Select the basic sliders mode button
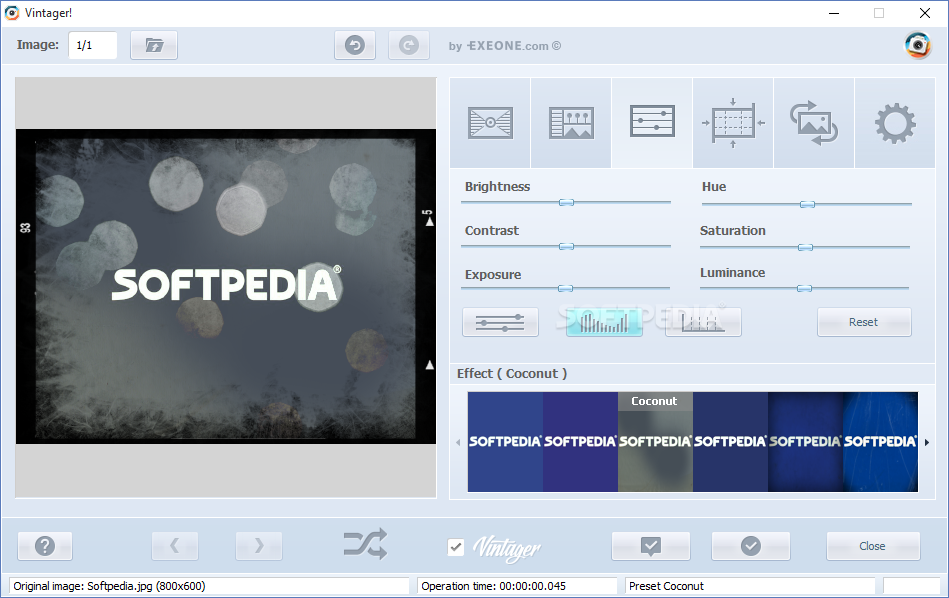The width and height of the screenshot is (949, 598). pyautogui.click(x=501, y=322)
